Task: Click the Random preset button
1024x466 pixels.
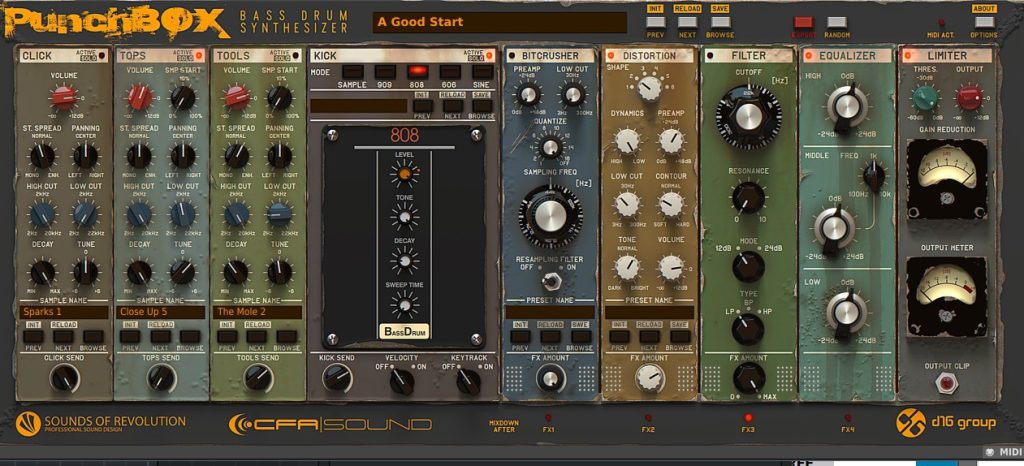Action: point(836,21)
